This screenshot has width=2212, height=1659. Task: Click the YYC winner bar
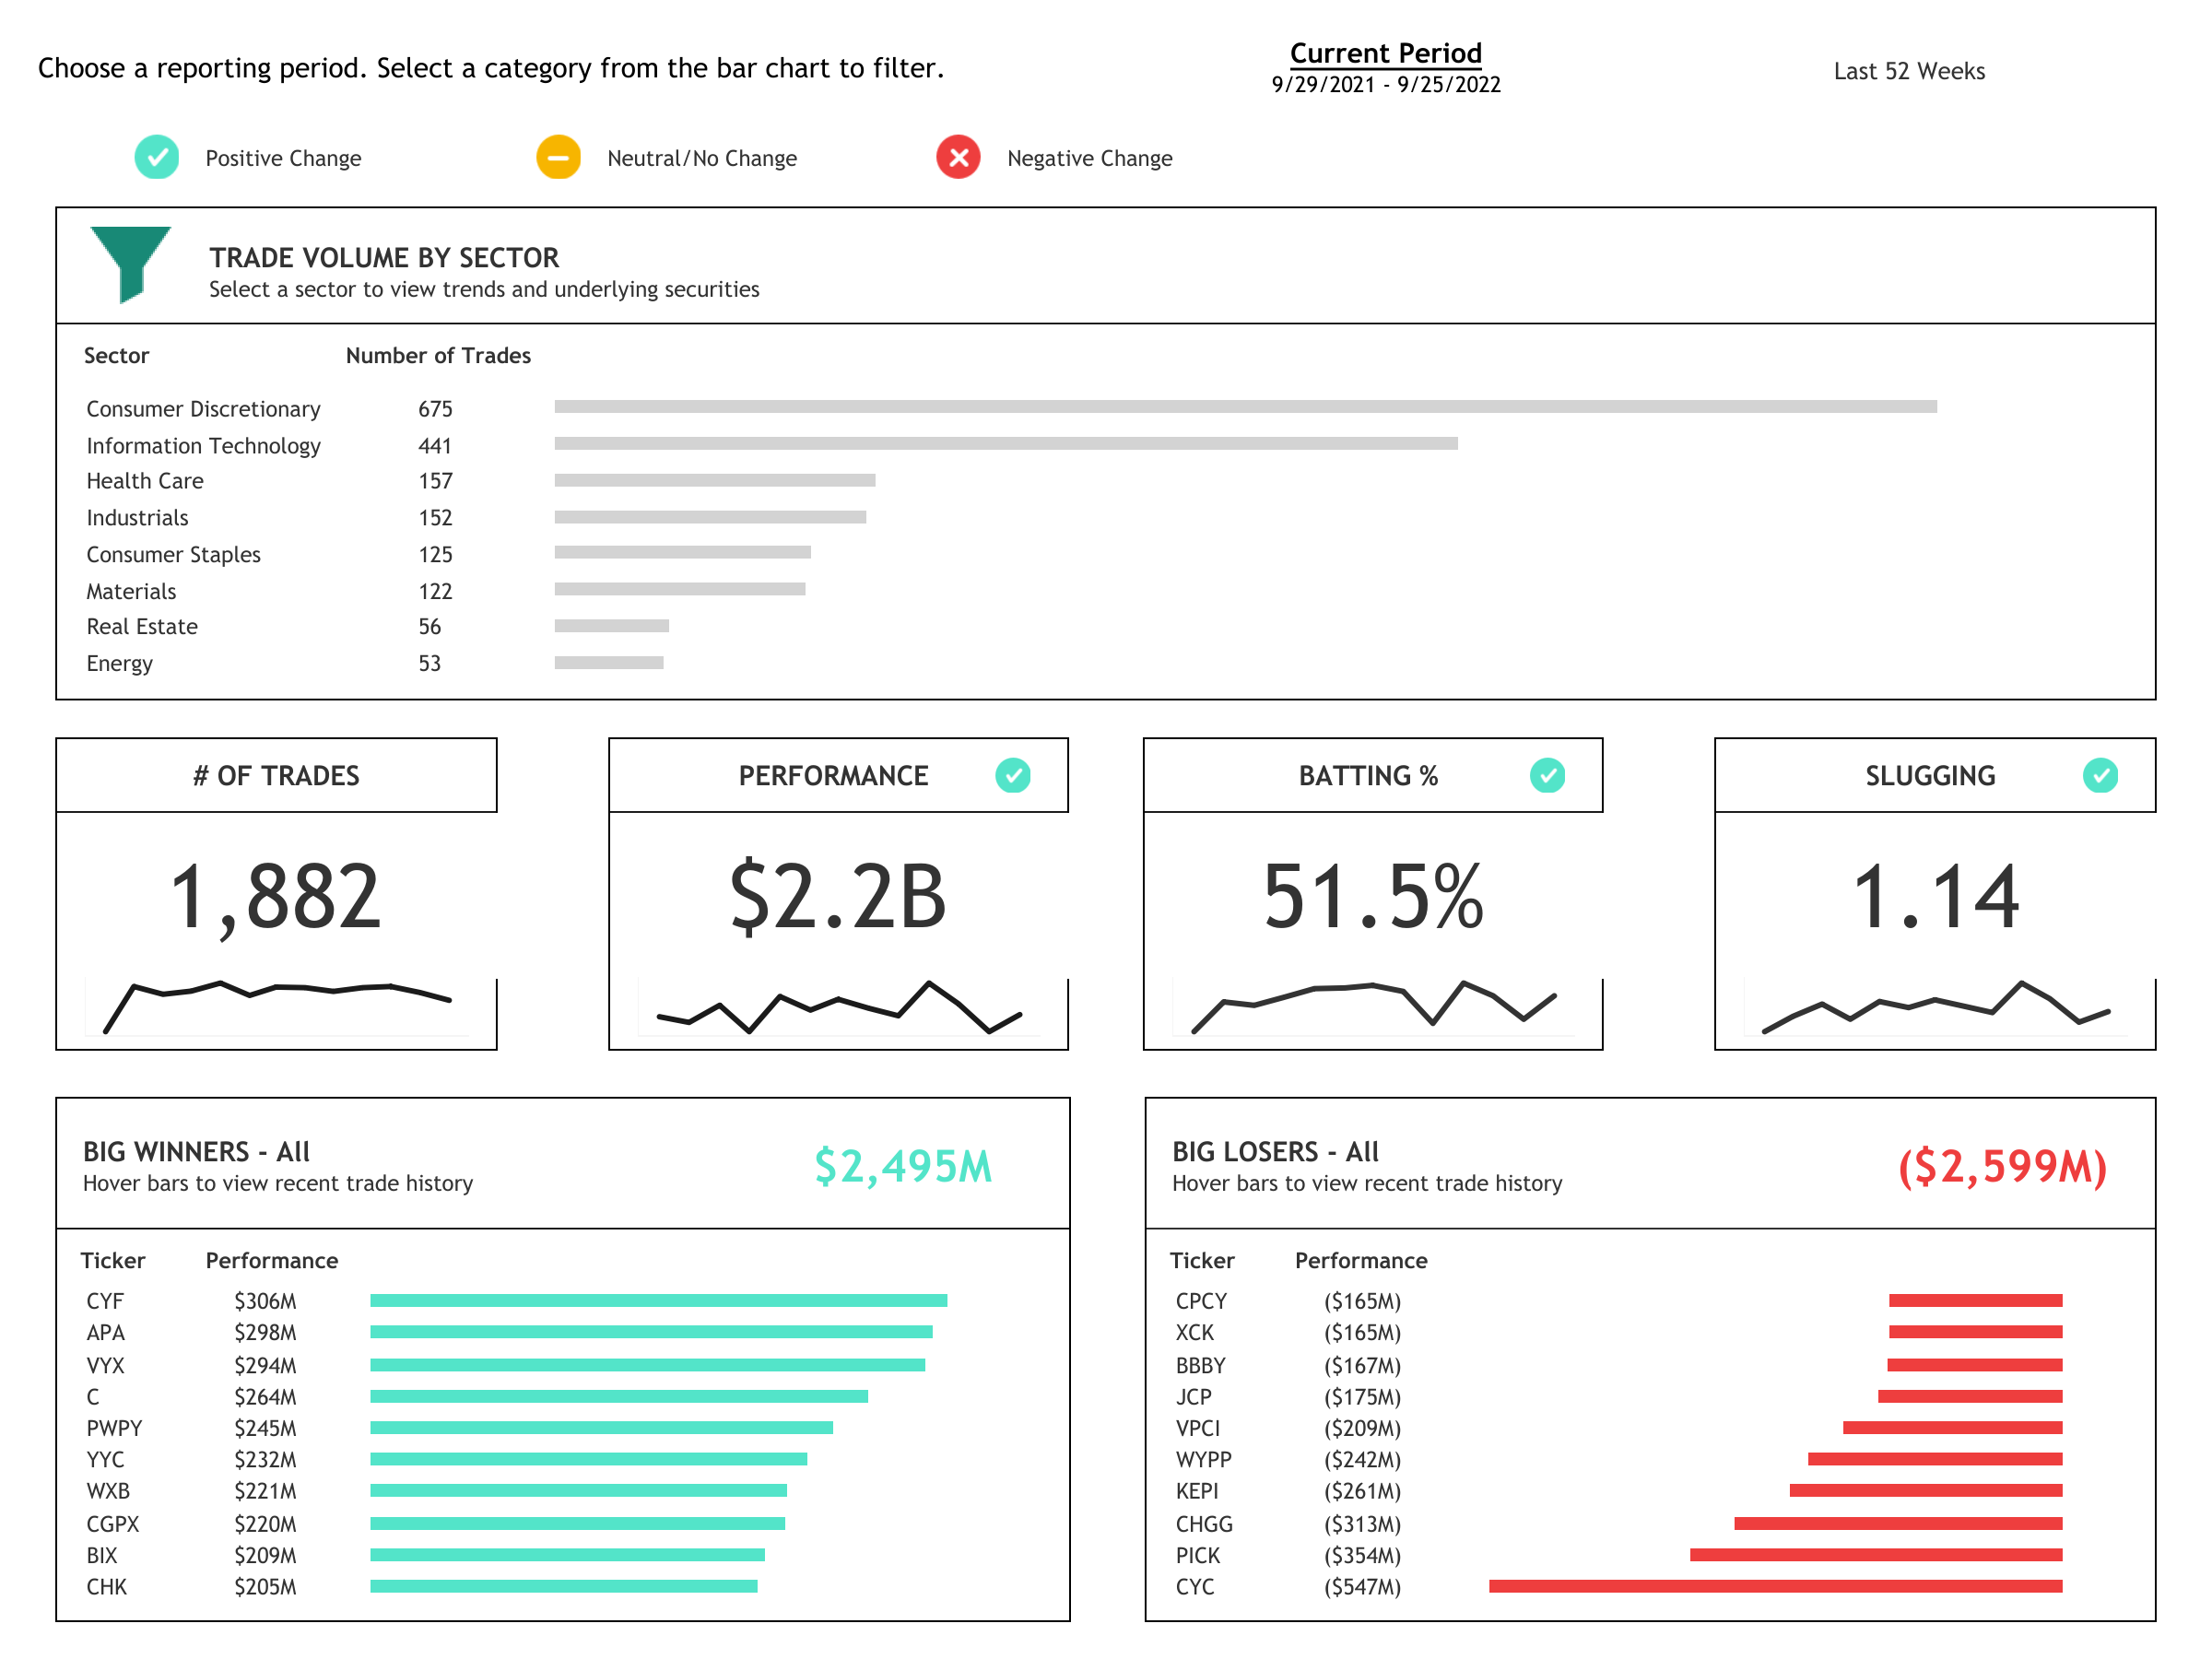pos(588,1459)
